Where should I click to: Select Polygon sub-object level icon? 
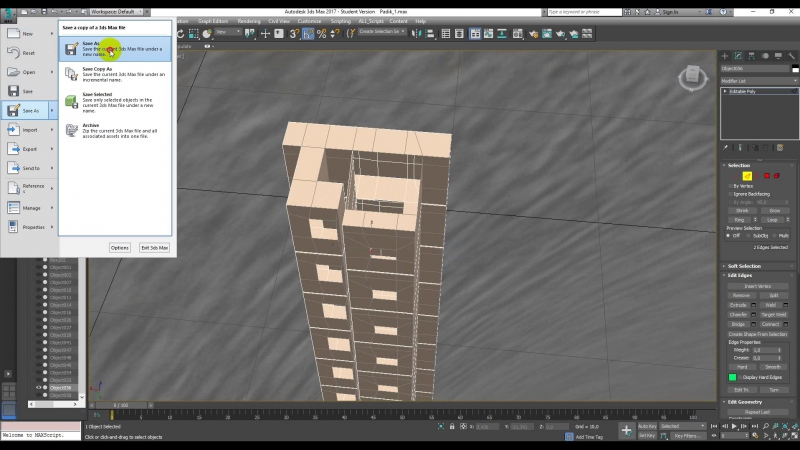click(x=767, y=176)
